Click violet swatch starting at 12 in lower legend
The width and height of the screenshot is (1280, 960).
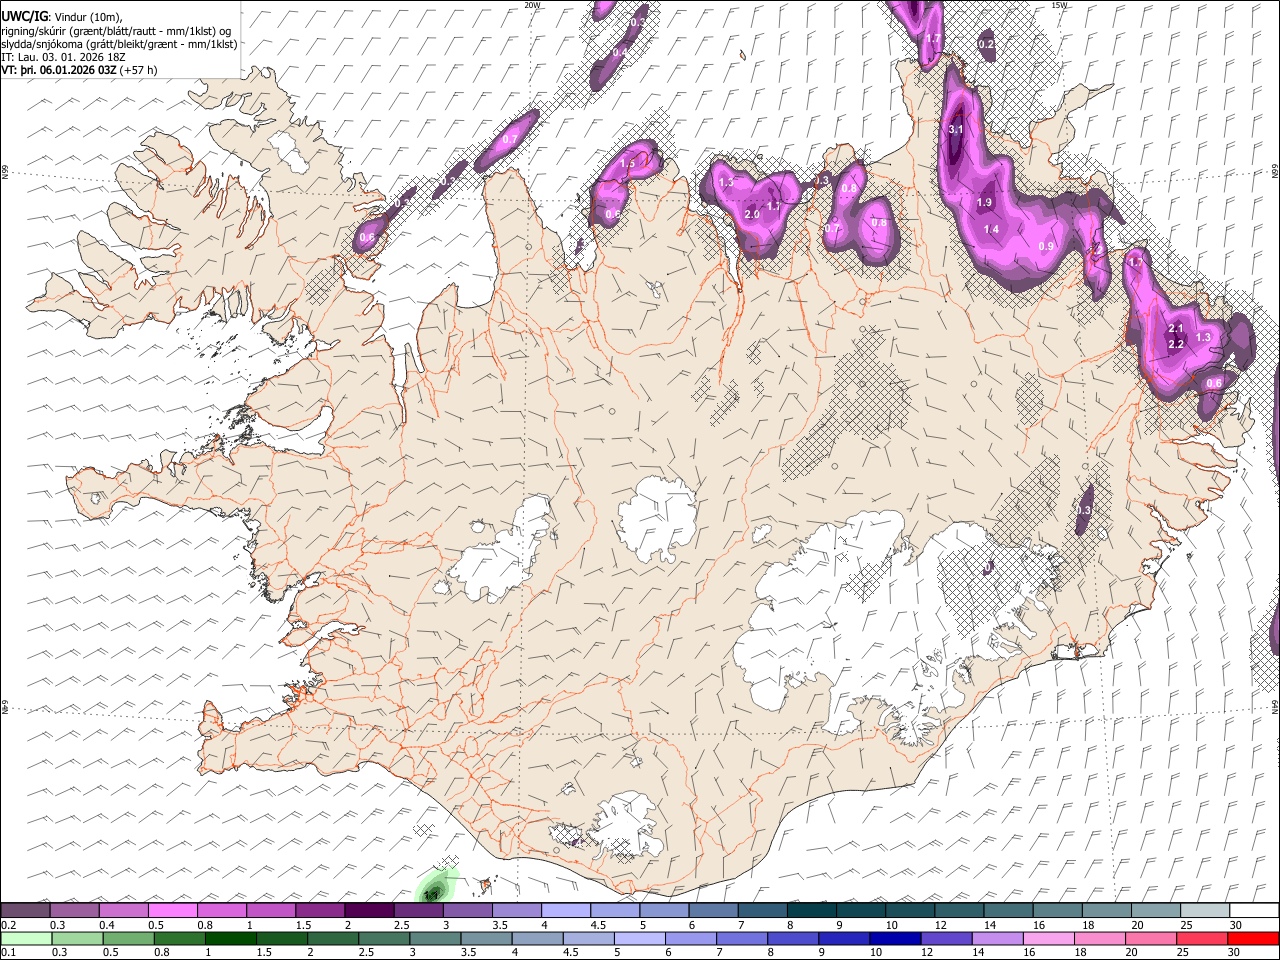pyautogui.click(x=947, y=938)
